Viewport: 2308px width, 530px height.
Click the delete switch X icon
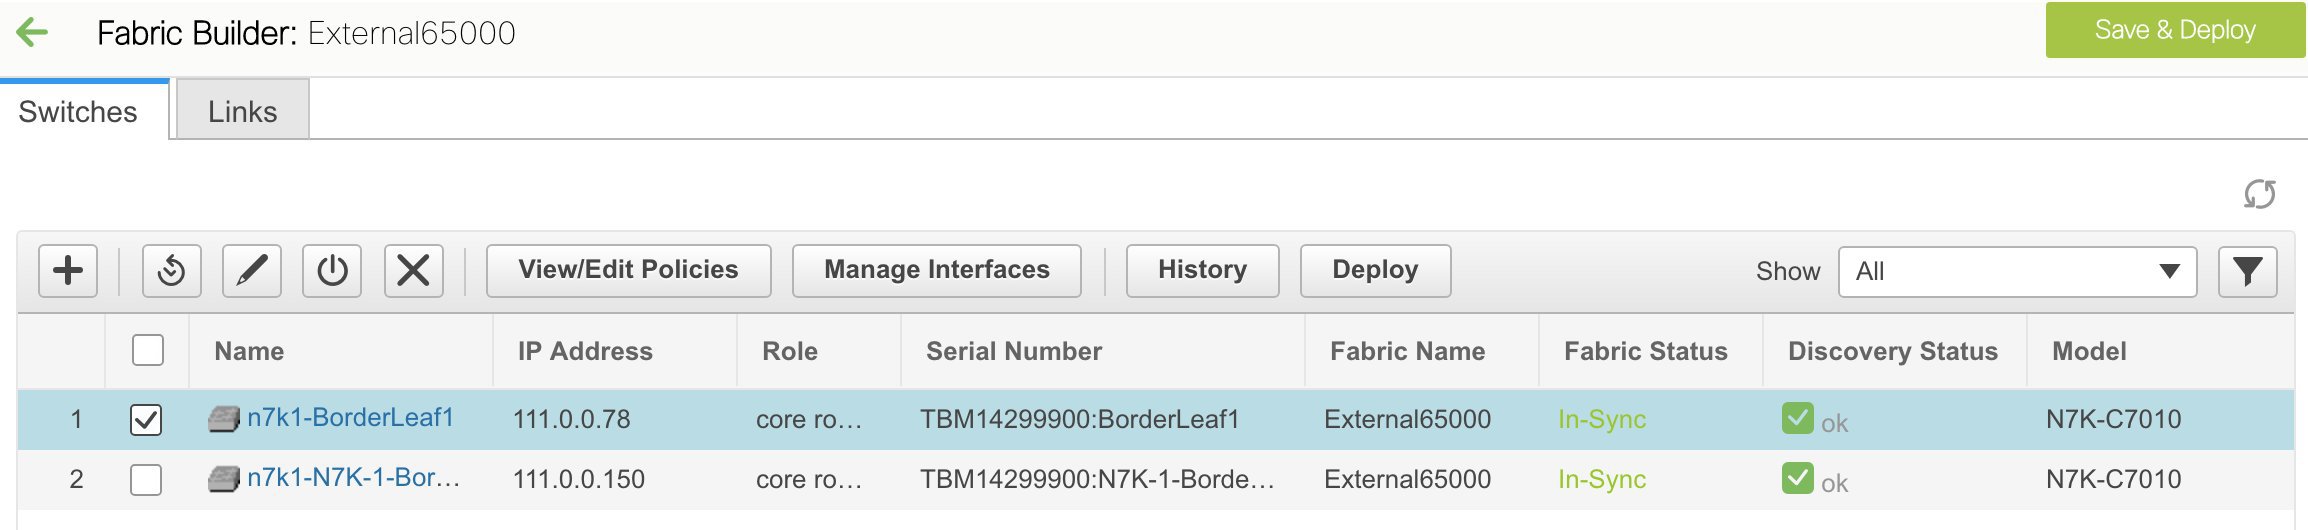click(413, 271)
